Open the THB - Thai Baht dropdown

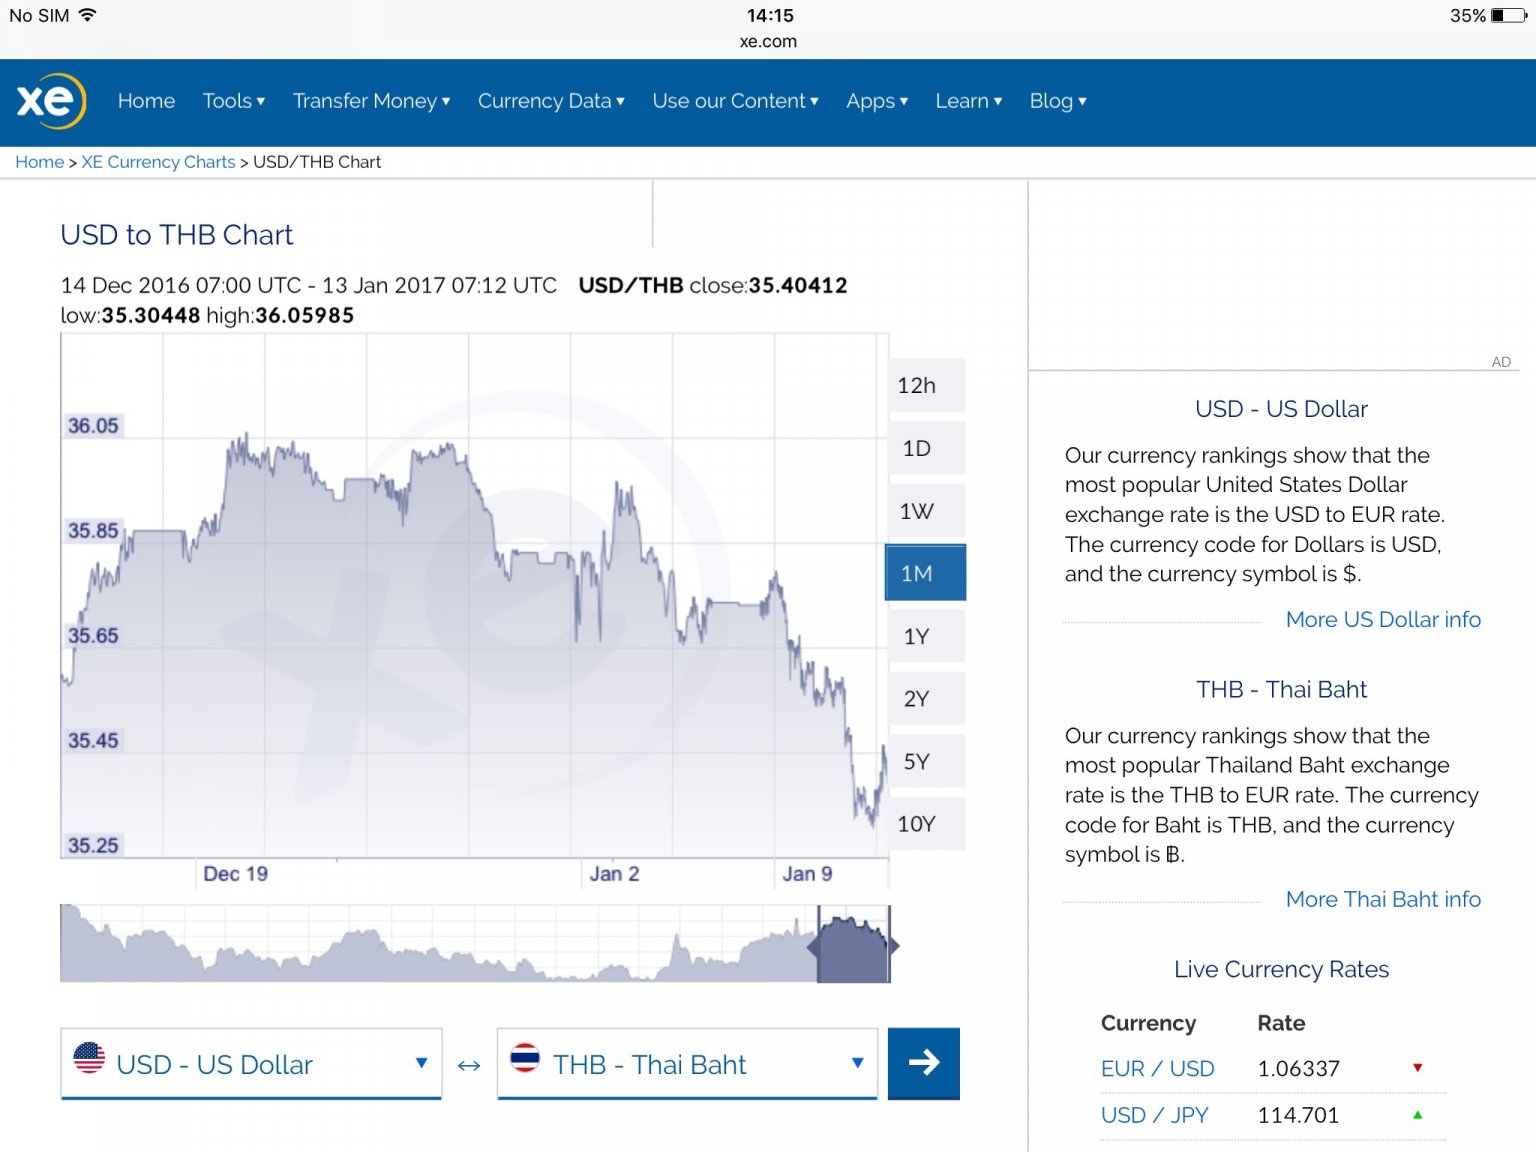(687, 1064)
